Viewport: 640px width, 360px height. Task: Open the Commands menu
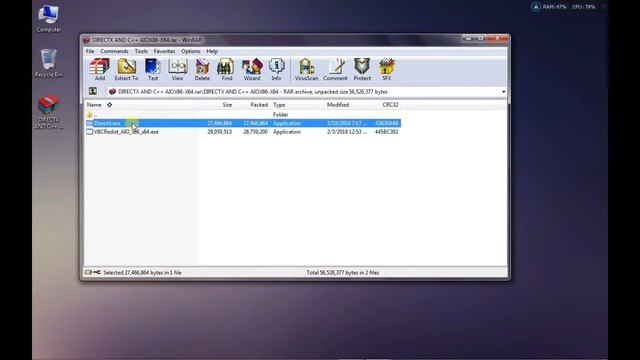(x=114, y=51)
